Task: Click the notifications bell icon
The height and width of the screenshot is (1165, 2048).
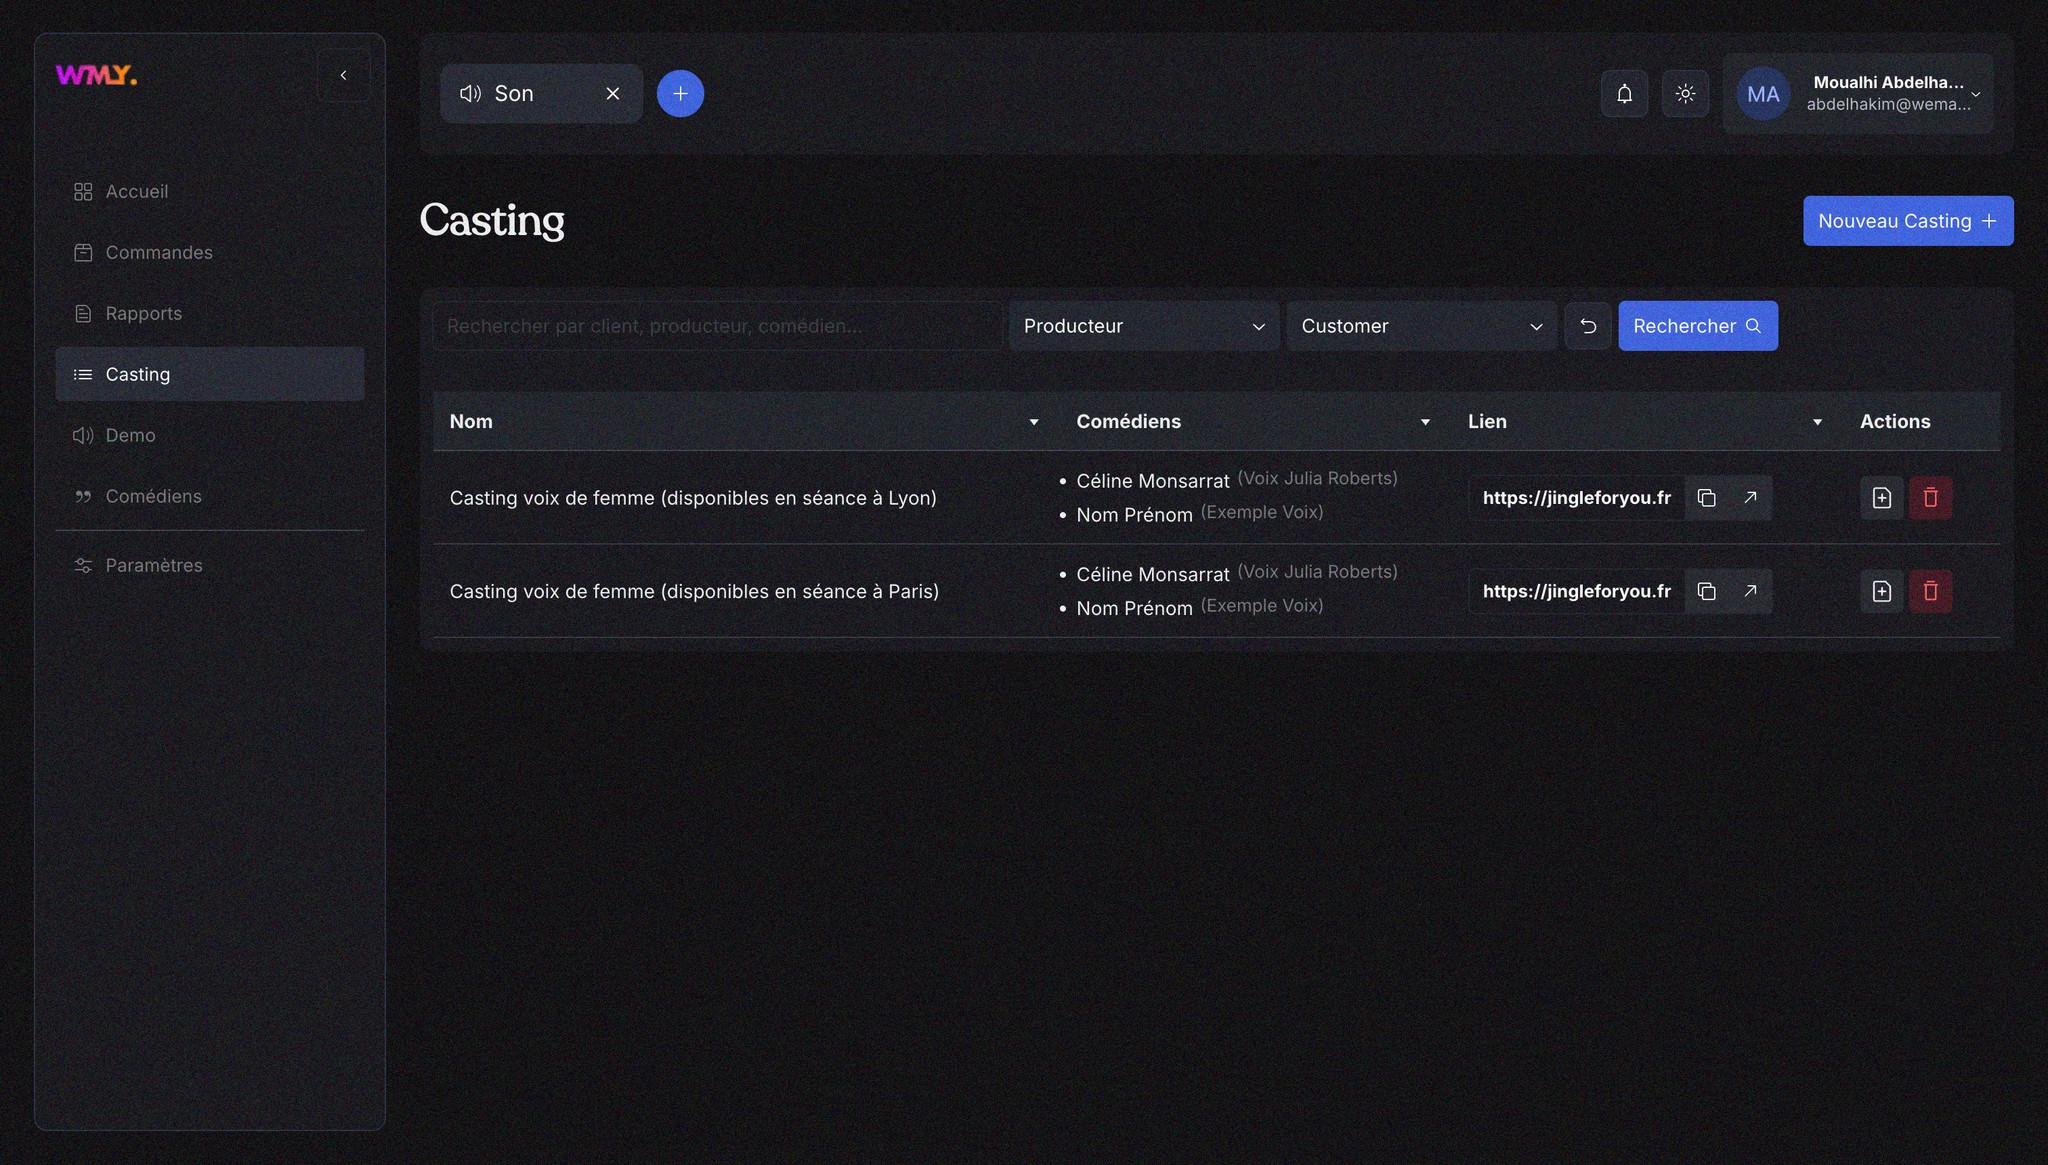Action: [1624, 94]
